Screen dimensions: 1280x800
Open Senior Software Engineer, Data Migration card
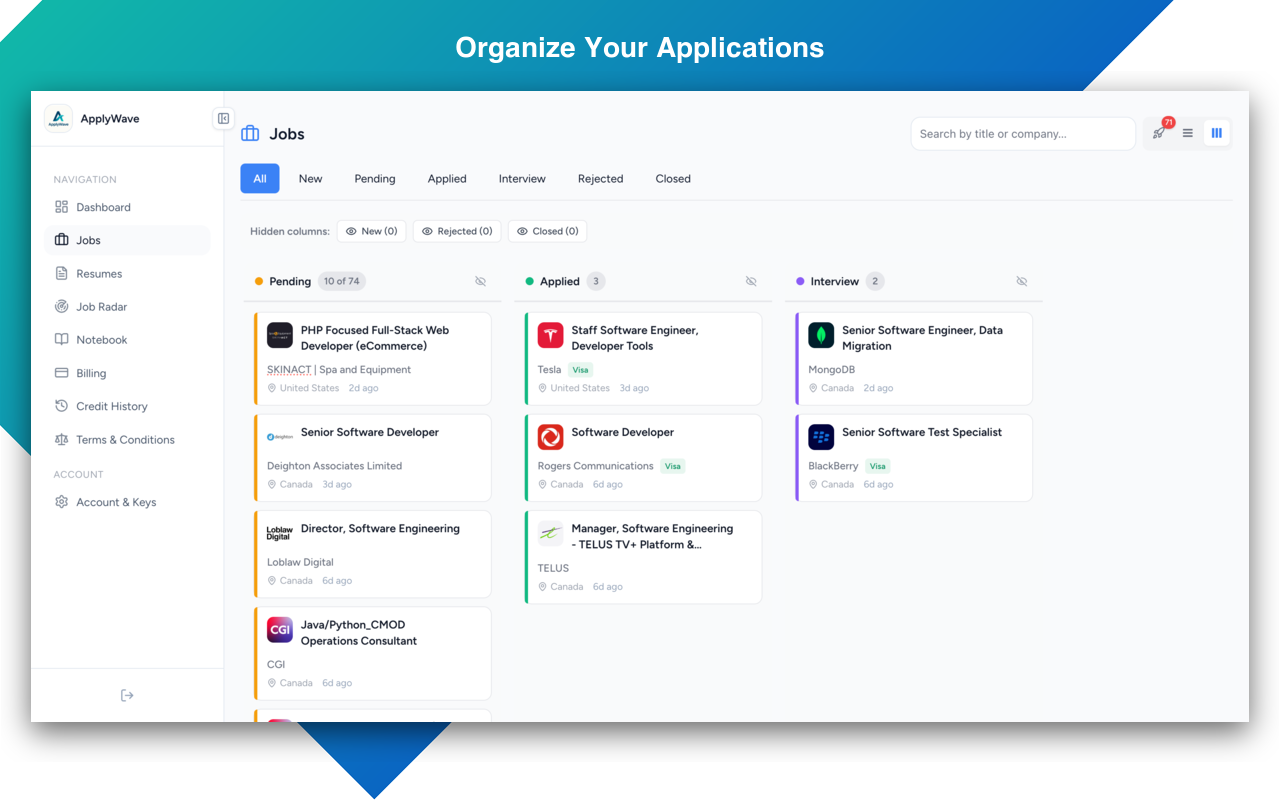click(x=914, y=359)
